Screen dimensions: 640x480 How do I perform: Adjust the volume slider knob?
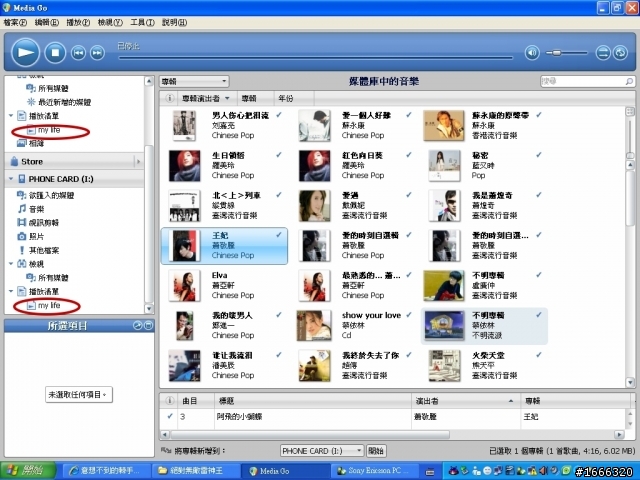coord(557,53)
